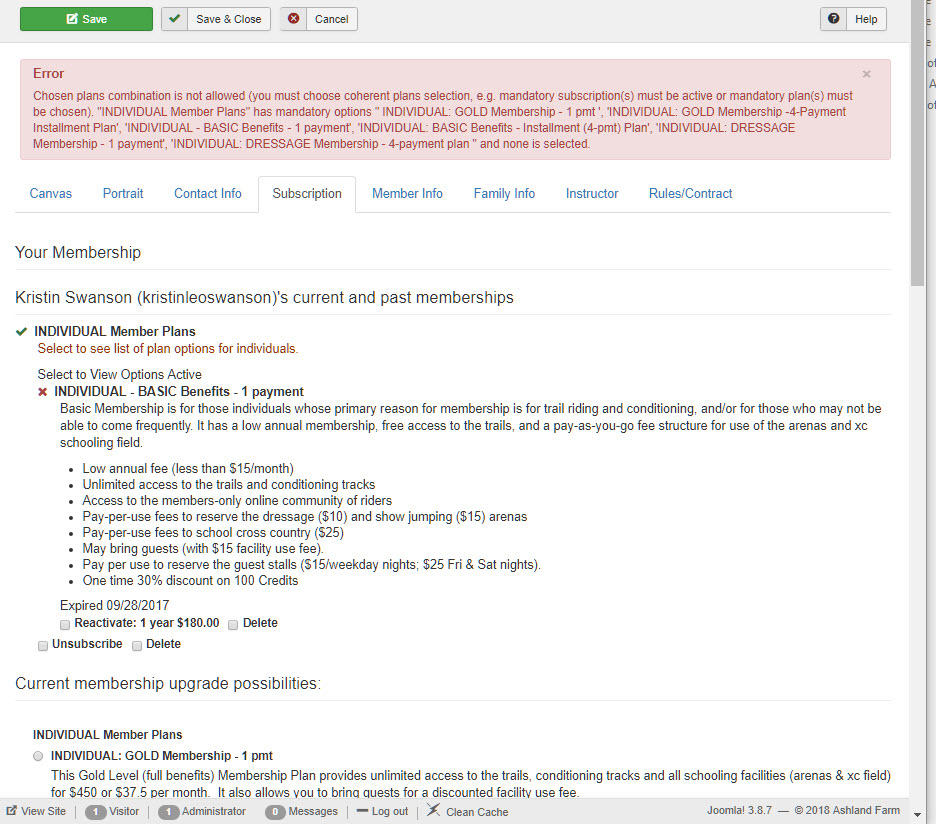Click '© 2018 Ashland Farm' footer text

pyautogui.click(x=847, y=810)
